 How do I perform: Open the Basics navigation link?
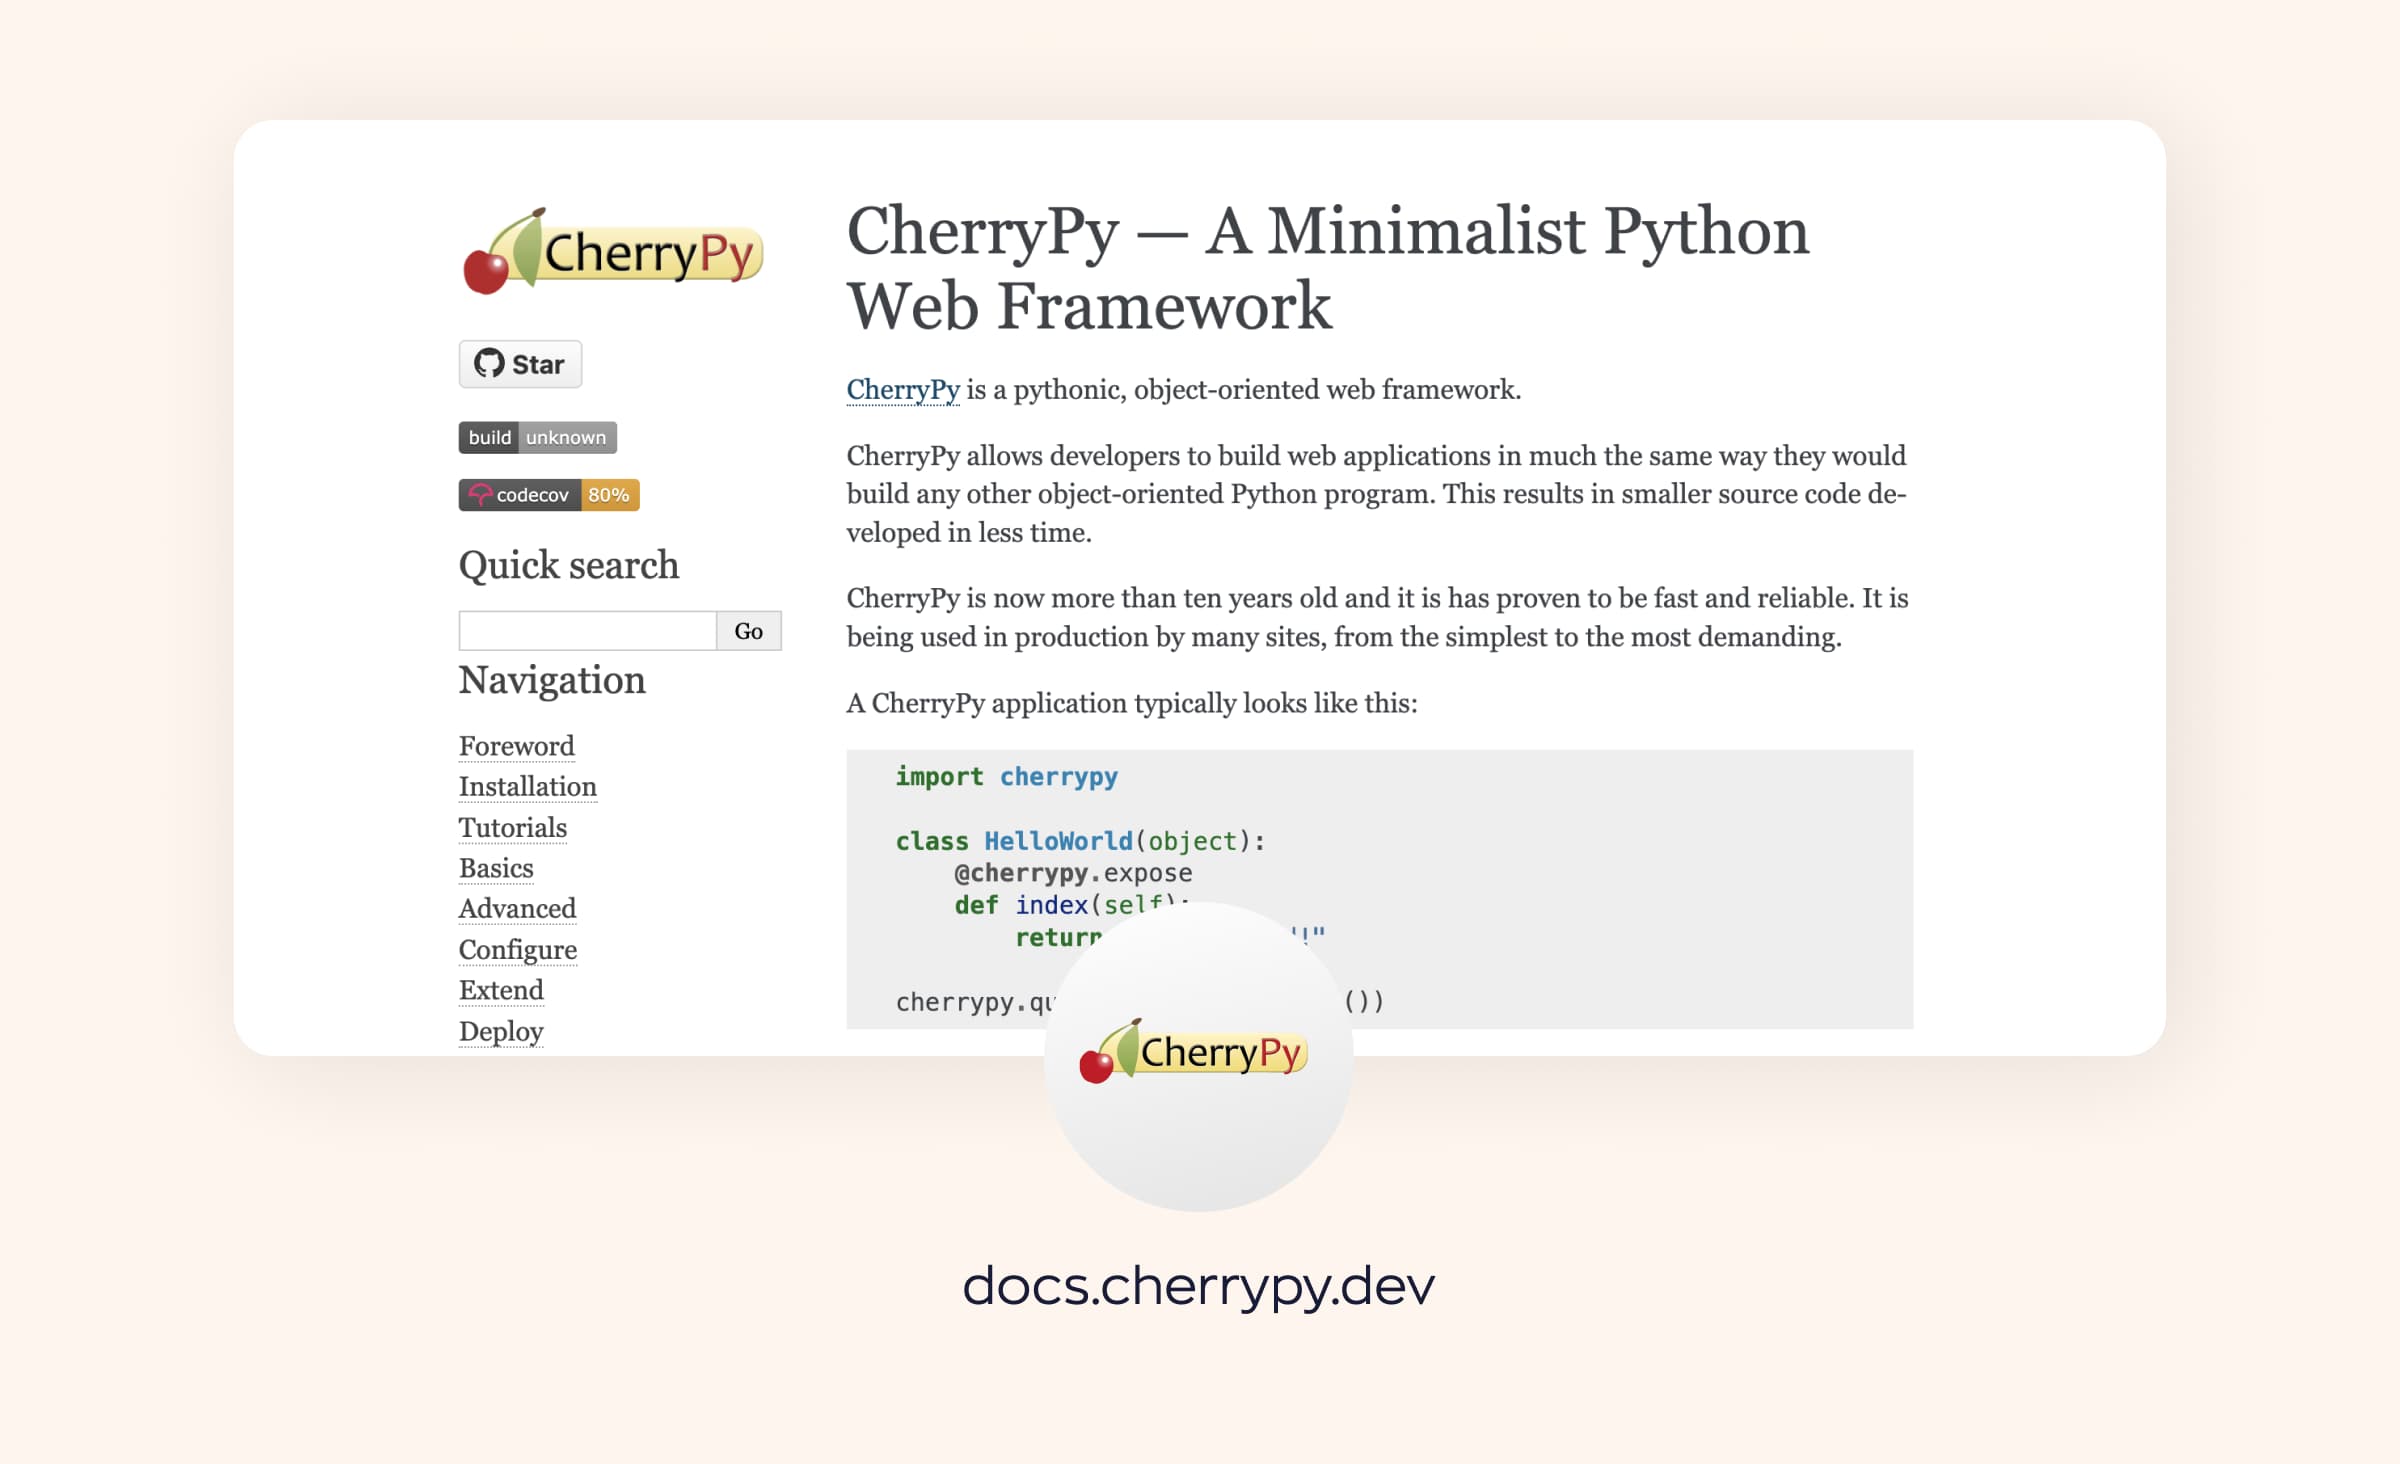(x=496, y=868)
